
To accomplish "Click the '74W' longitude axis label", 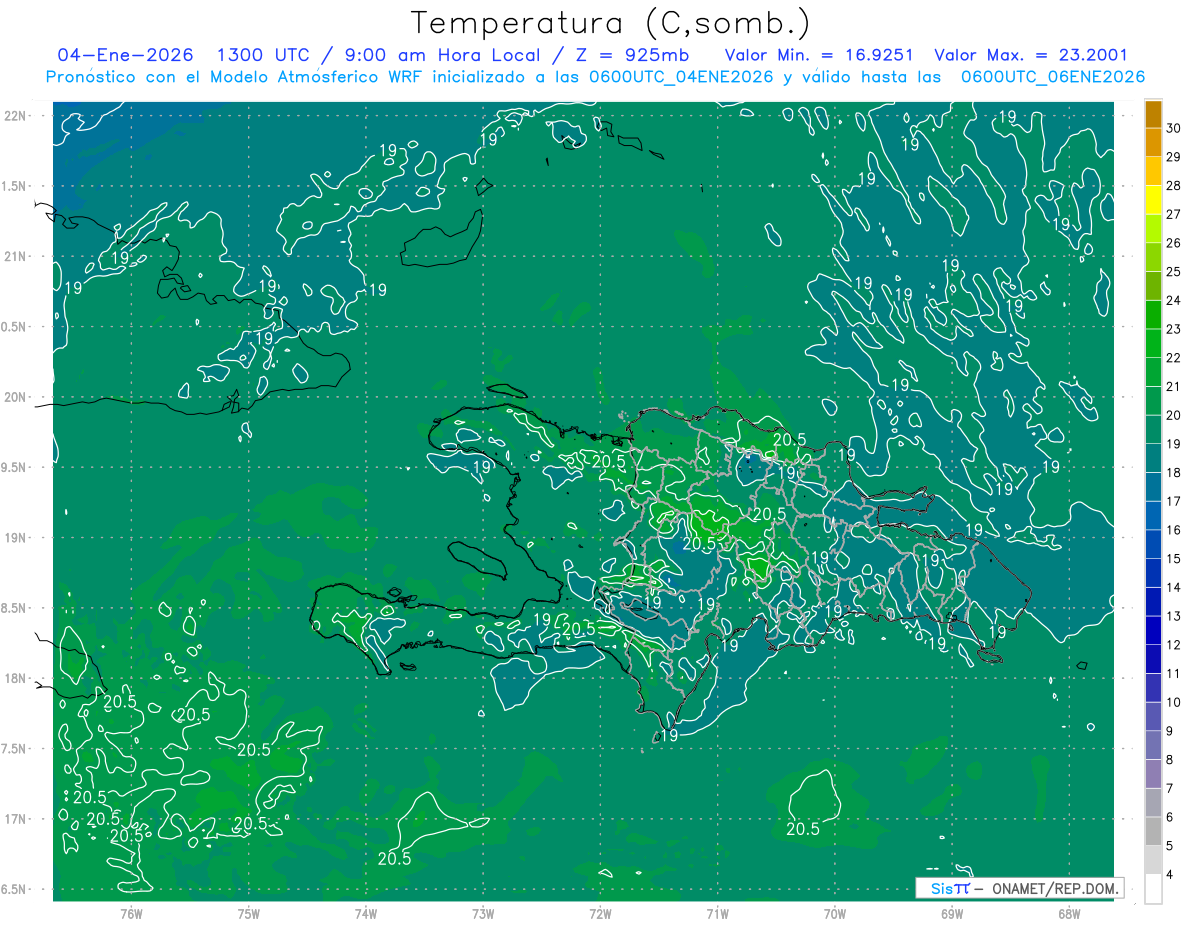I will pos(366,914).
